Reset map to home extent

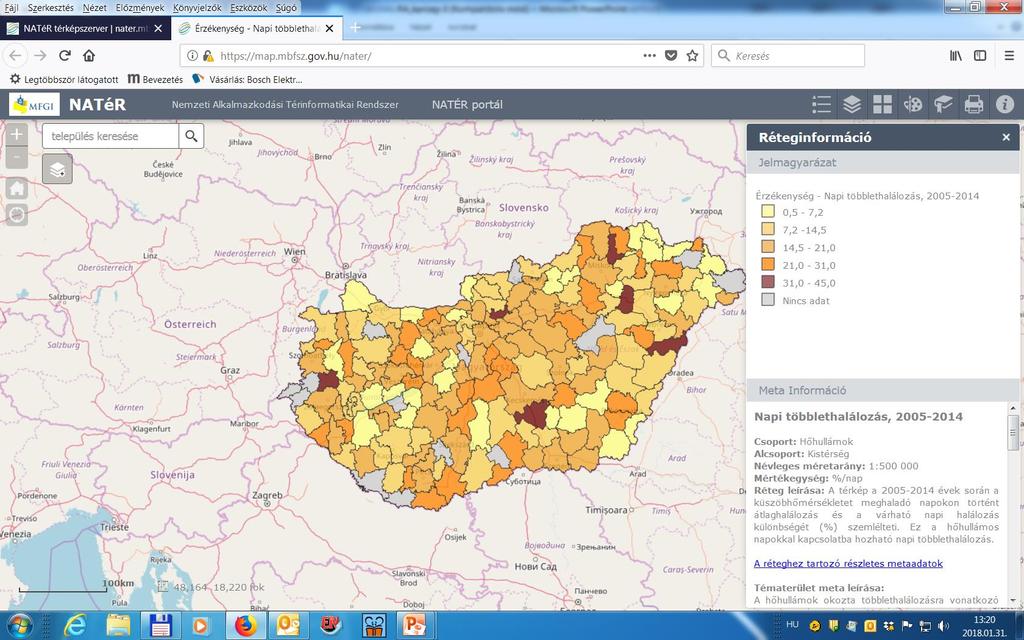point(17,189)
